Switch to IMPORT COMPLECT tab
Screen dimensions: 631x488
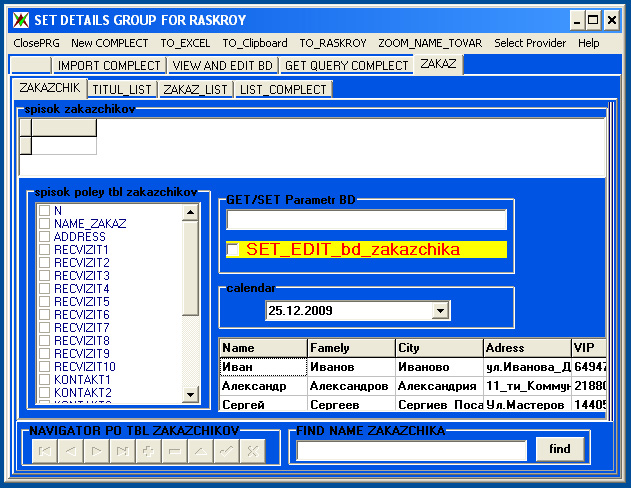click(x=109, y=66)
